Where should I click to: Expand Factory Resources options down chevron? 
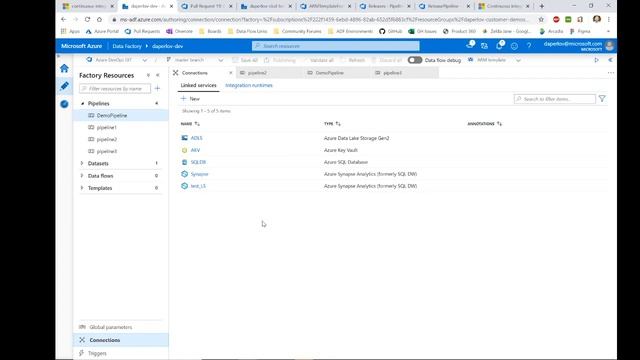click(x=148, y=75)
